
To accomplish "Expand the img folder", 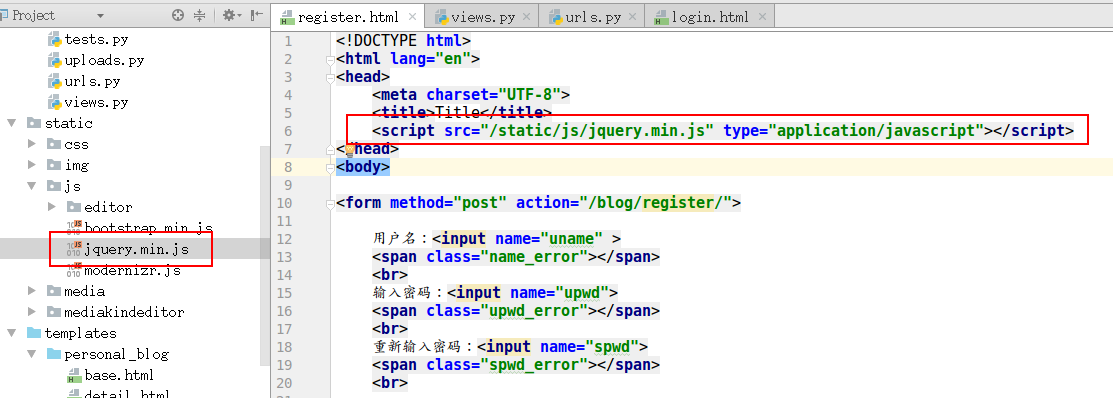I will click(31, 165).
